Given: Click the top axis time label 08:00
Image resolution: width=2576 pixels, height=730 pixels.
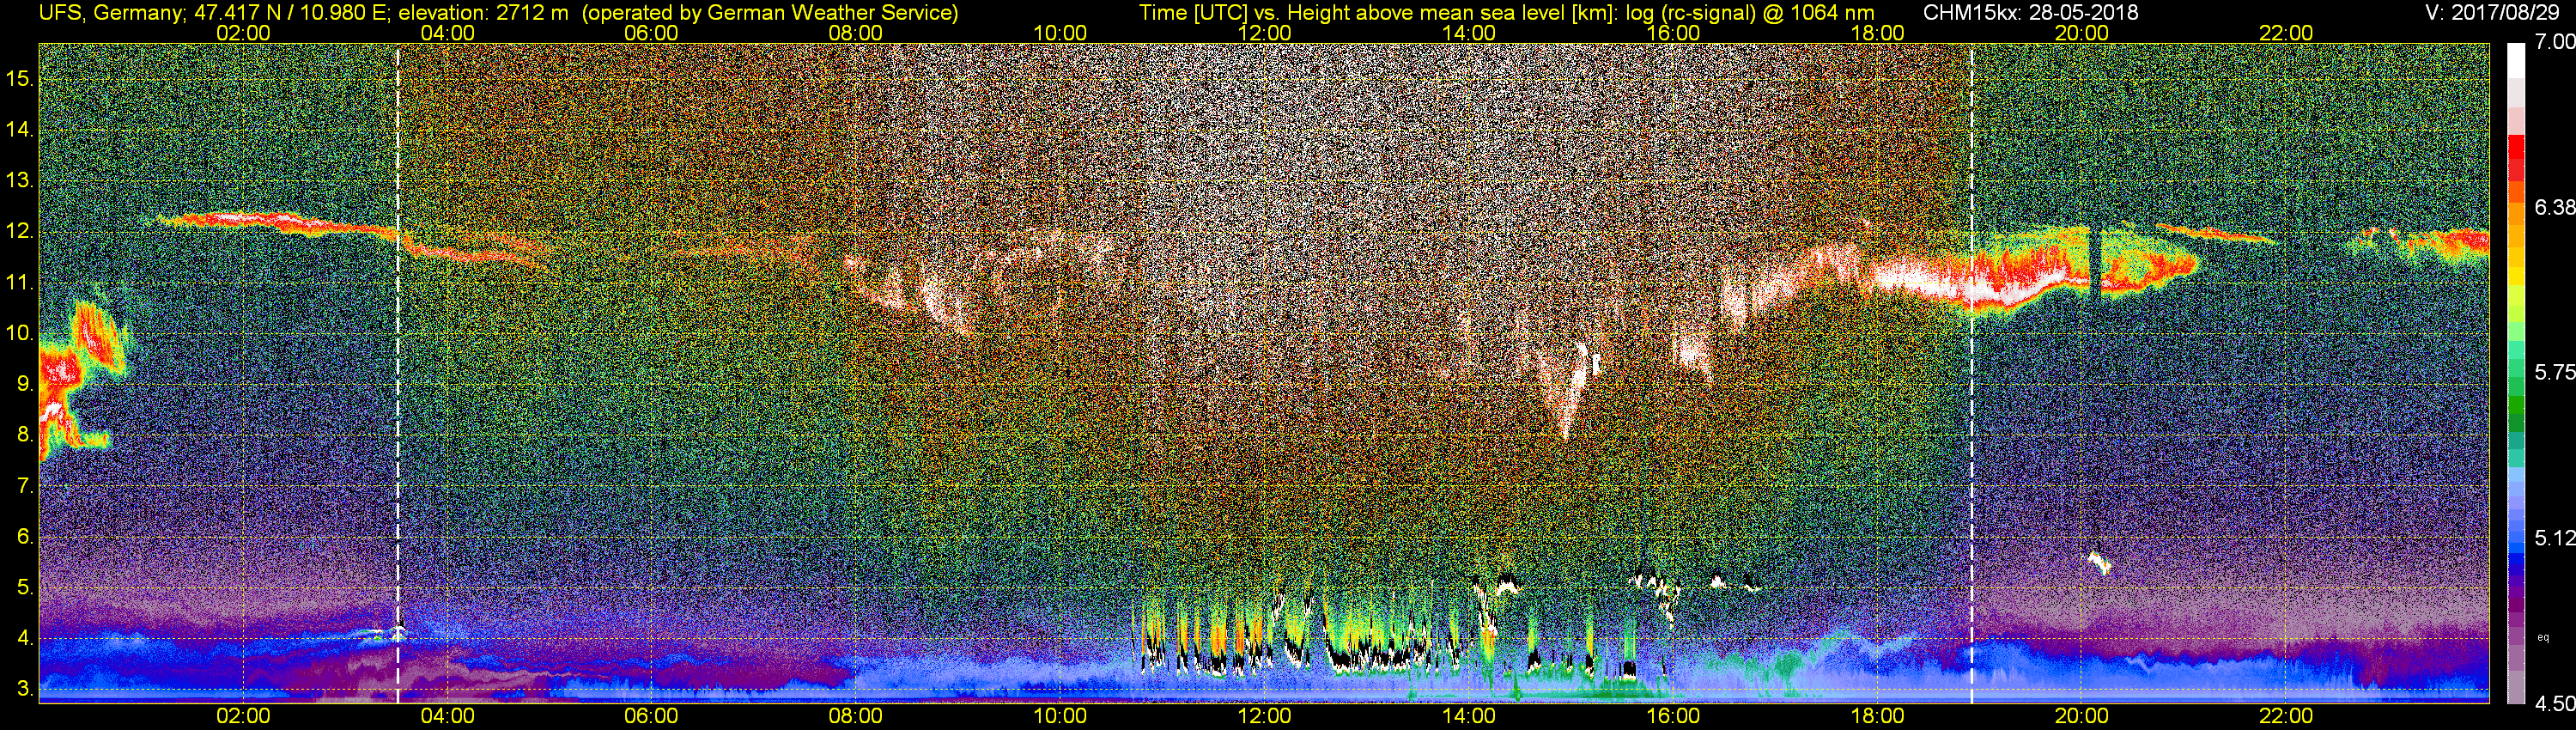Looking at the screenshot, I should 856,33.
